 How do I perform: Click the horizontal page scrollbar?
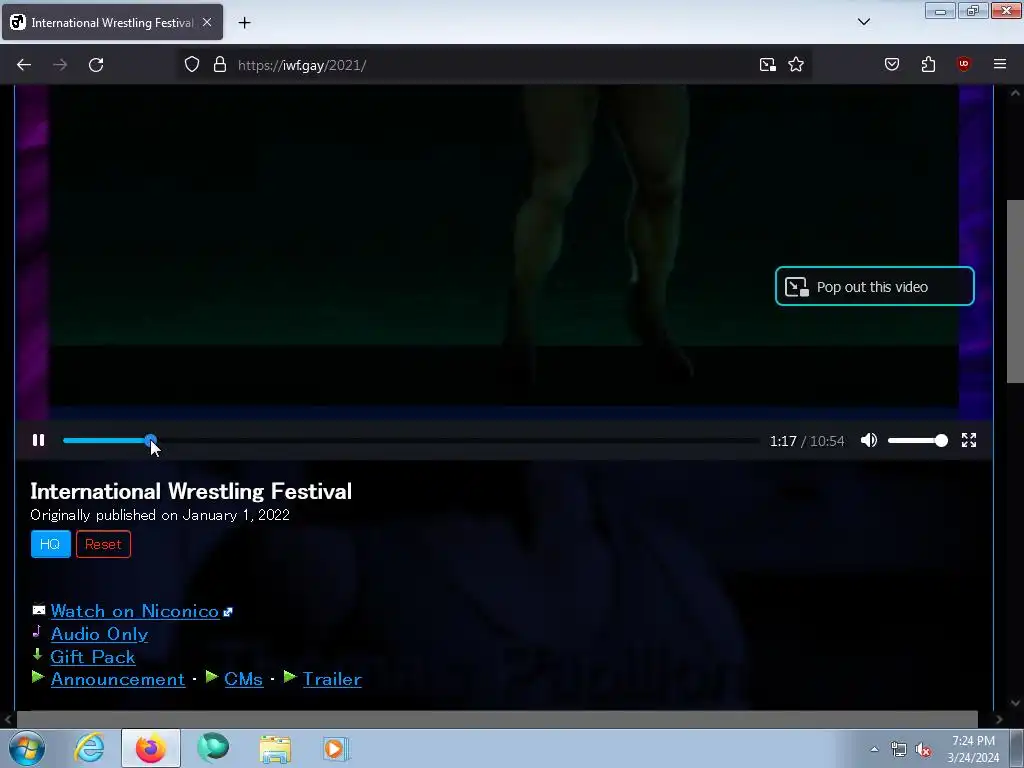(496, 719)
